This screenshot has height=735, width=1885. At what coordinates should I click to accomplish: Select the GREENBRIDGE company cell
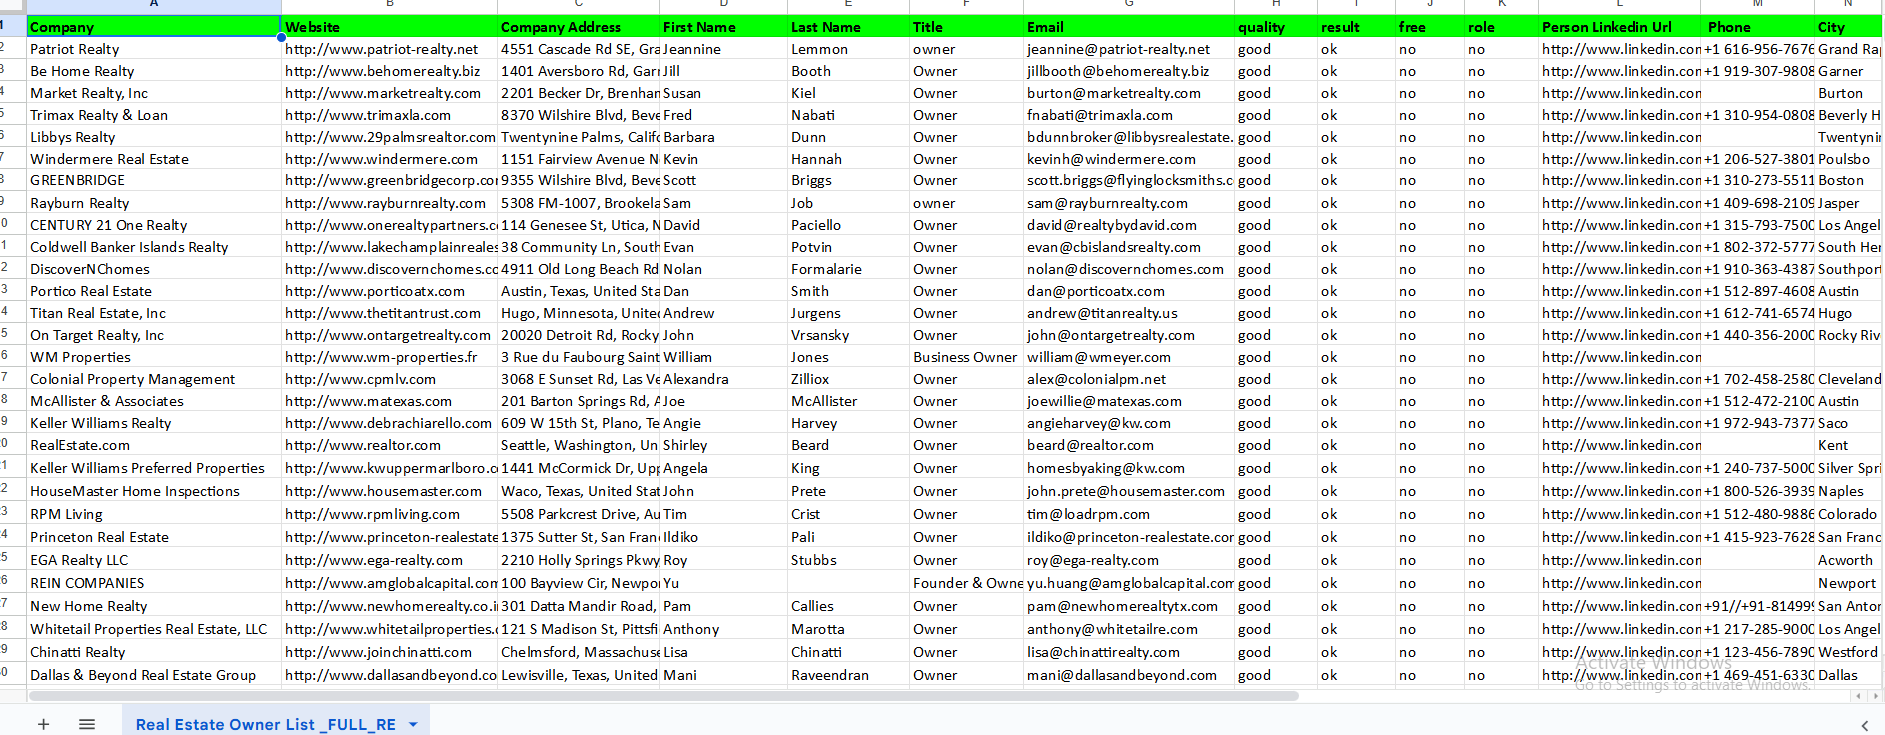(x=154, y=180)
